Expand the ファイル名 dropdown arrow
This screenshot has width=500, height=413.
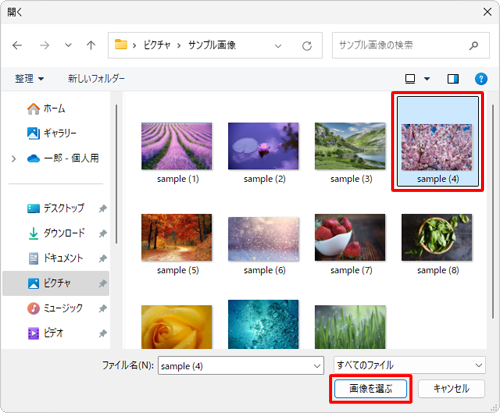point(317,366)
